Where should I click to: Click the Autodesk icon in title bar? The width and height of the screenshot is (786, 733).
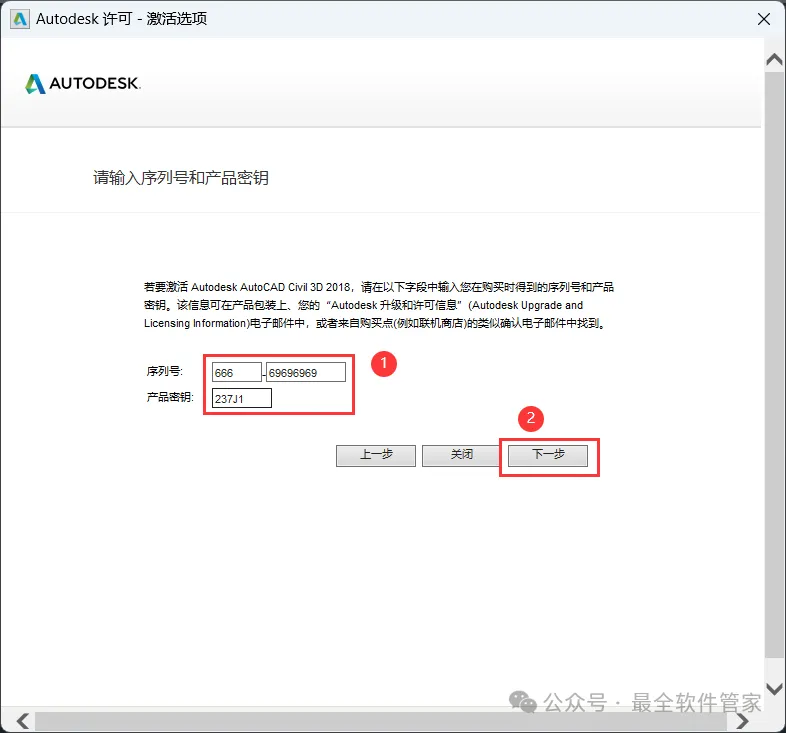click(x=20, y=19)
